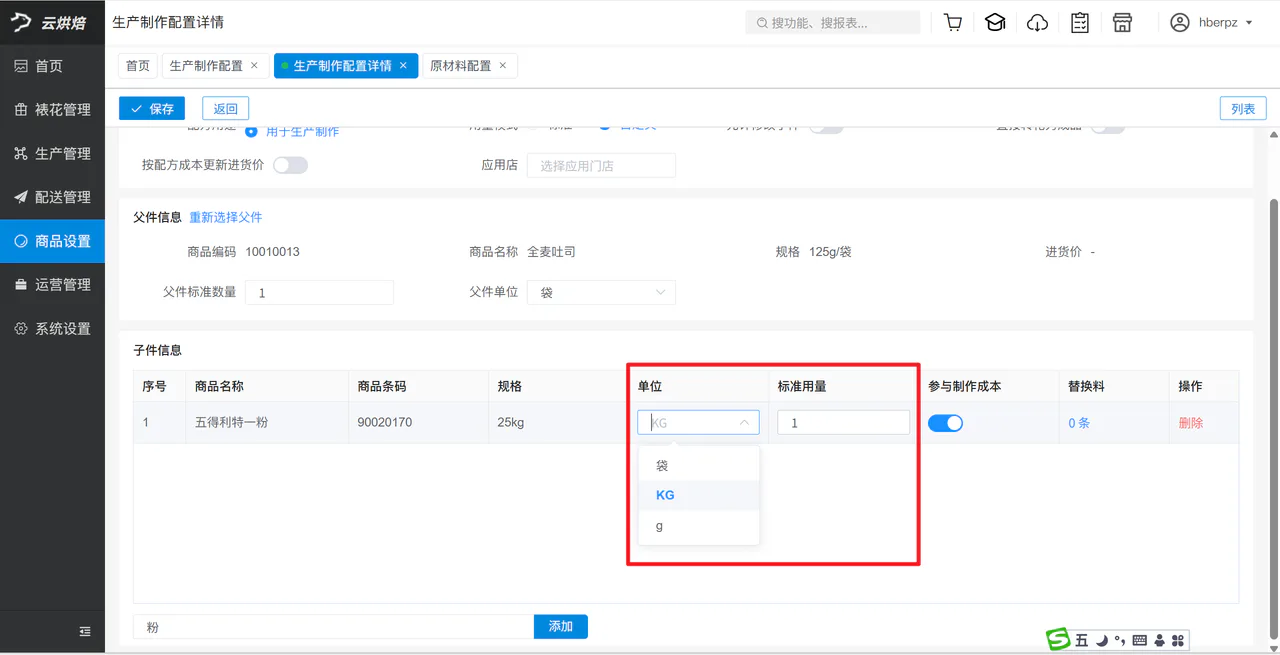Collapse the left sidebar with the fold icon
Image resolution: width=1280 pixels, height=655 pixels.
coord(85,631)
